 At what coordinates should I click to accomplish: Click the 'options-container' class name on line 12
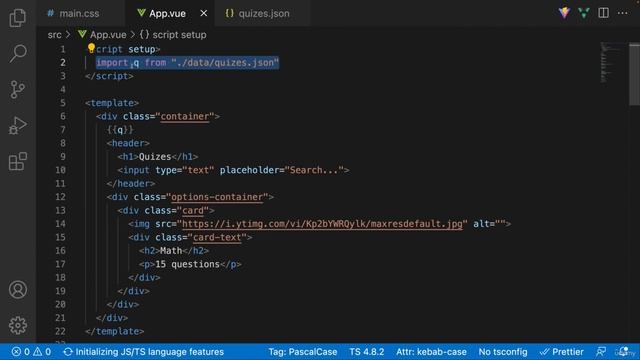click(217, 197)
